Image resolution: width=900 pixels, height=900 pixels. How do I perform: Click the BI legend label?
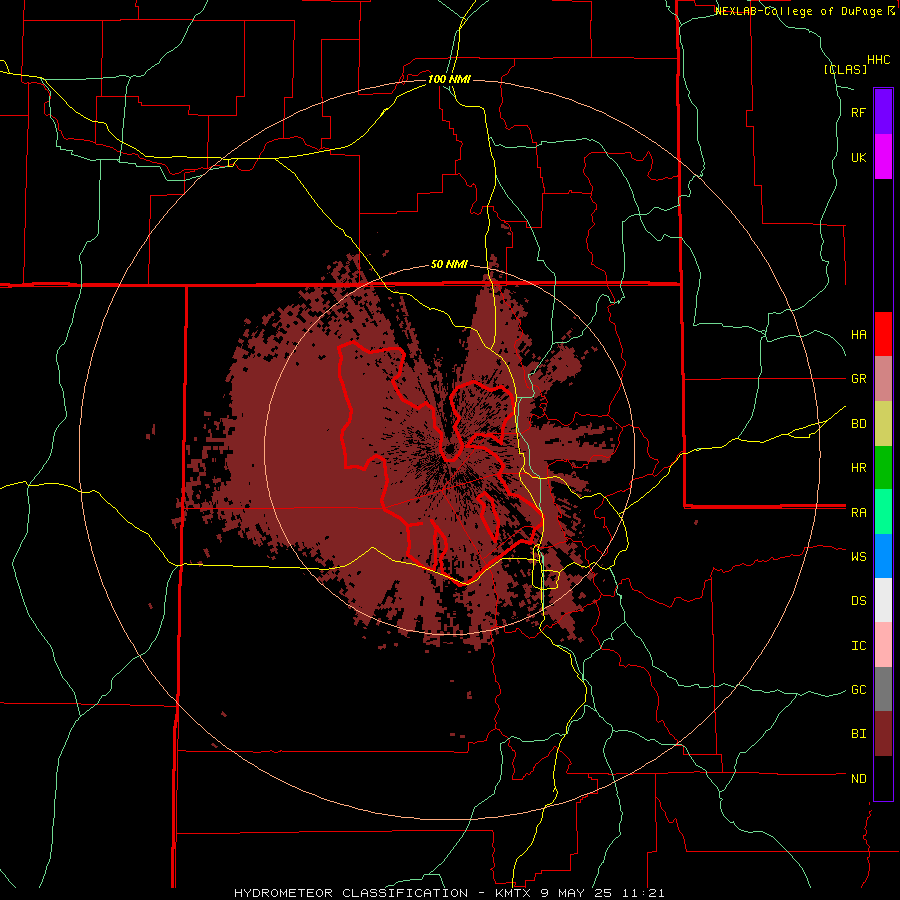click(x=859, y=734)
